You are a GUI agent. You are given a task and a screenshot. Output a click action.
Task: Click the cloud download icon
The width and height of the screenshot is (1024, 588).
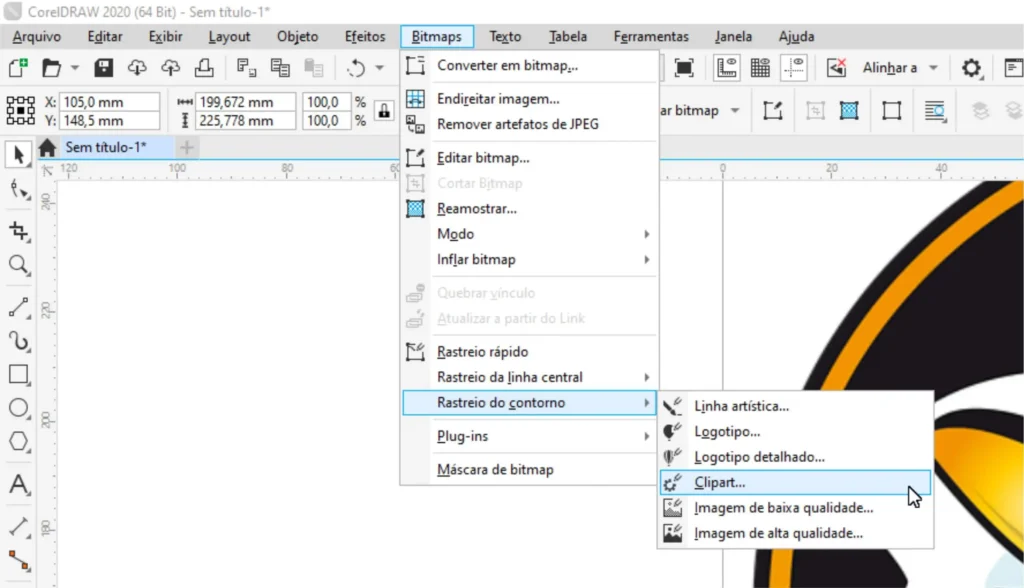137,67
